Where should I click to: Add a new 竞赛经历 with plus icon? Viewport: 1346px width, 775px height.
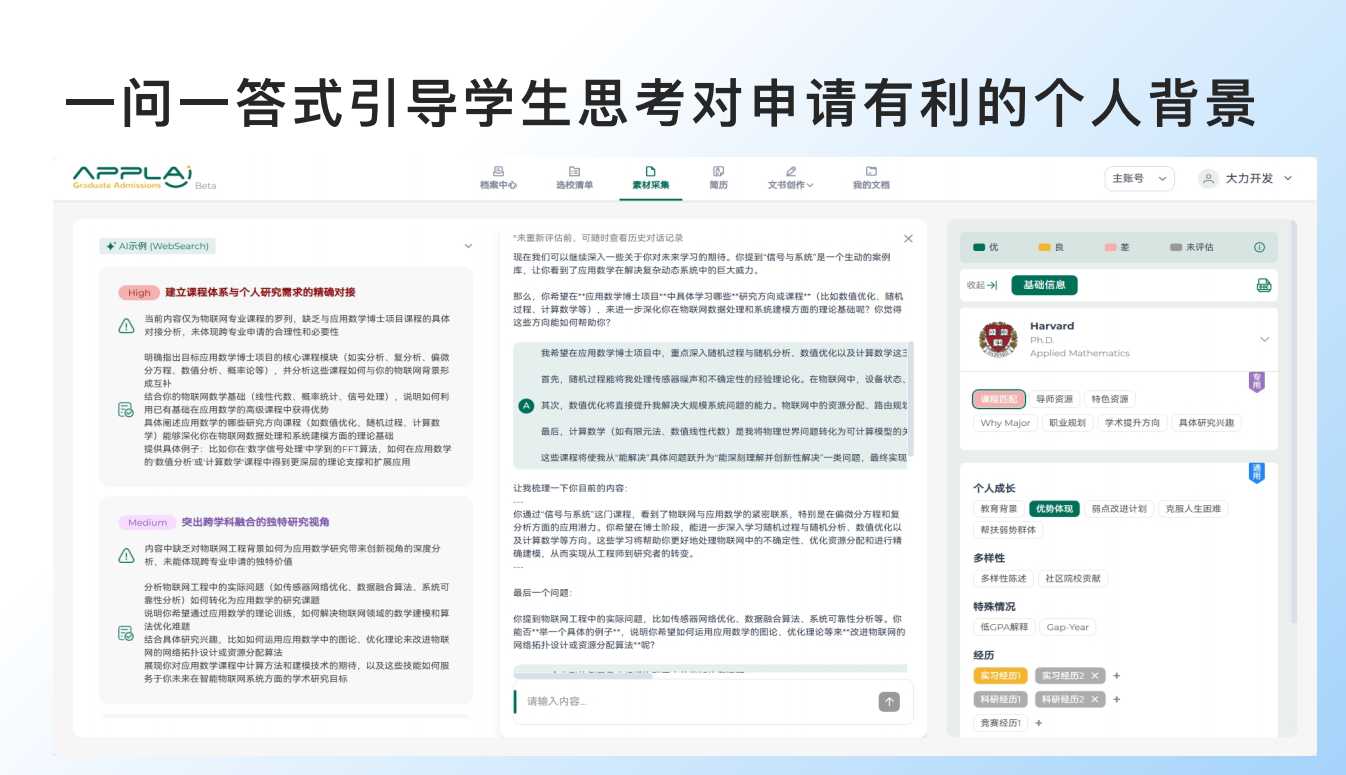click(x=1039, y=723)
